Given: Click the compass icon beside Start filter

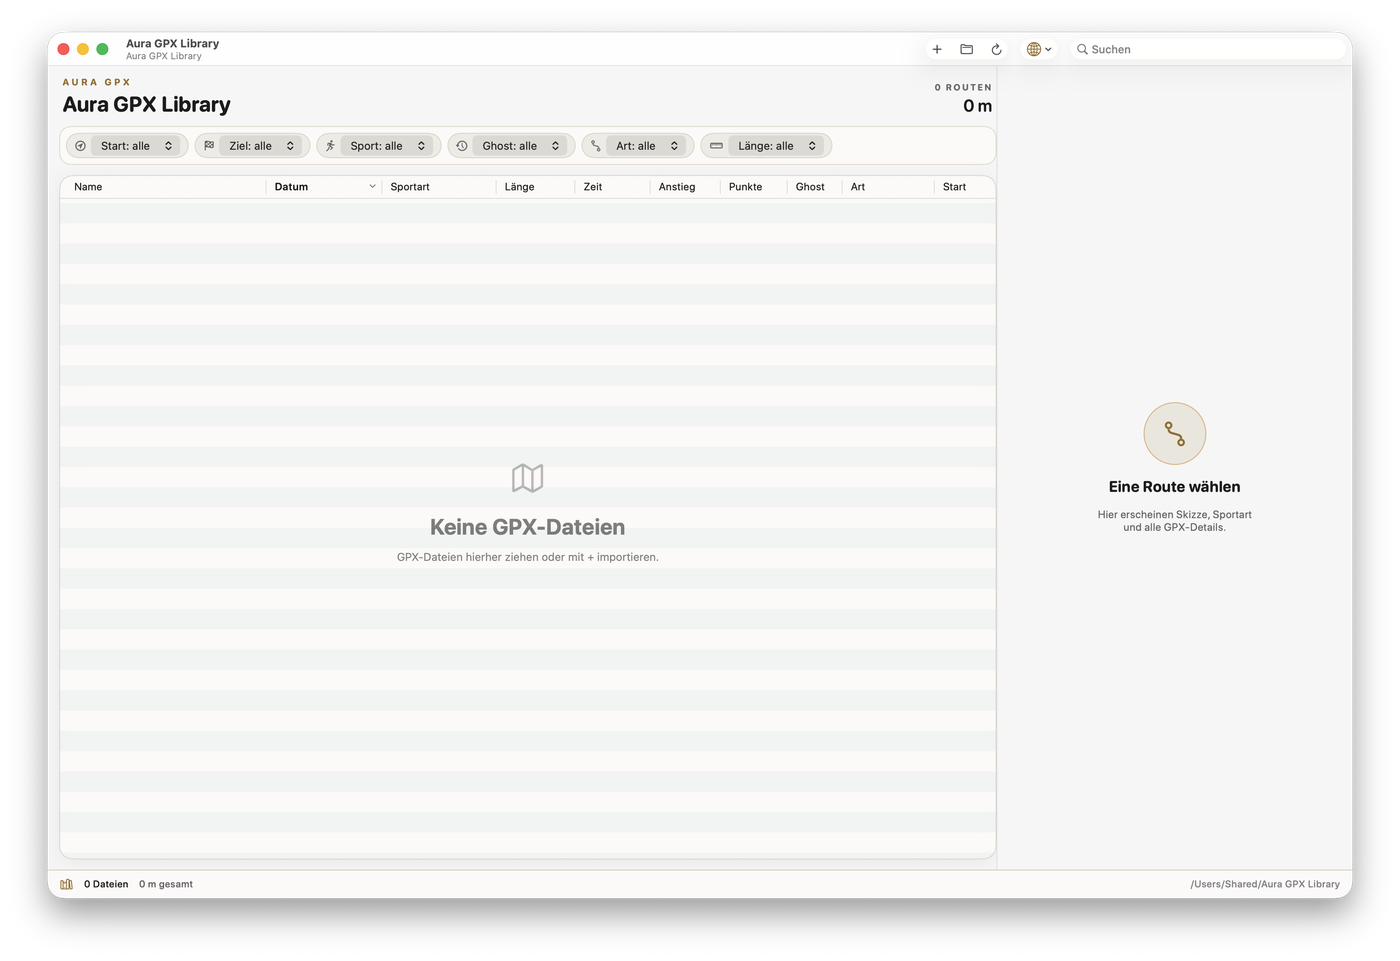Looking at the screenshot, I should [x=80, y=146].
